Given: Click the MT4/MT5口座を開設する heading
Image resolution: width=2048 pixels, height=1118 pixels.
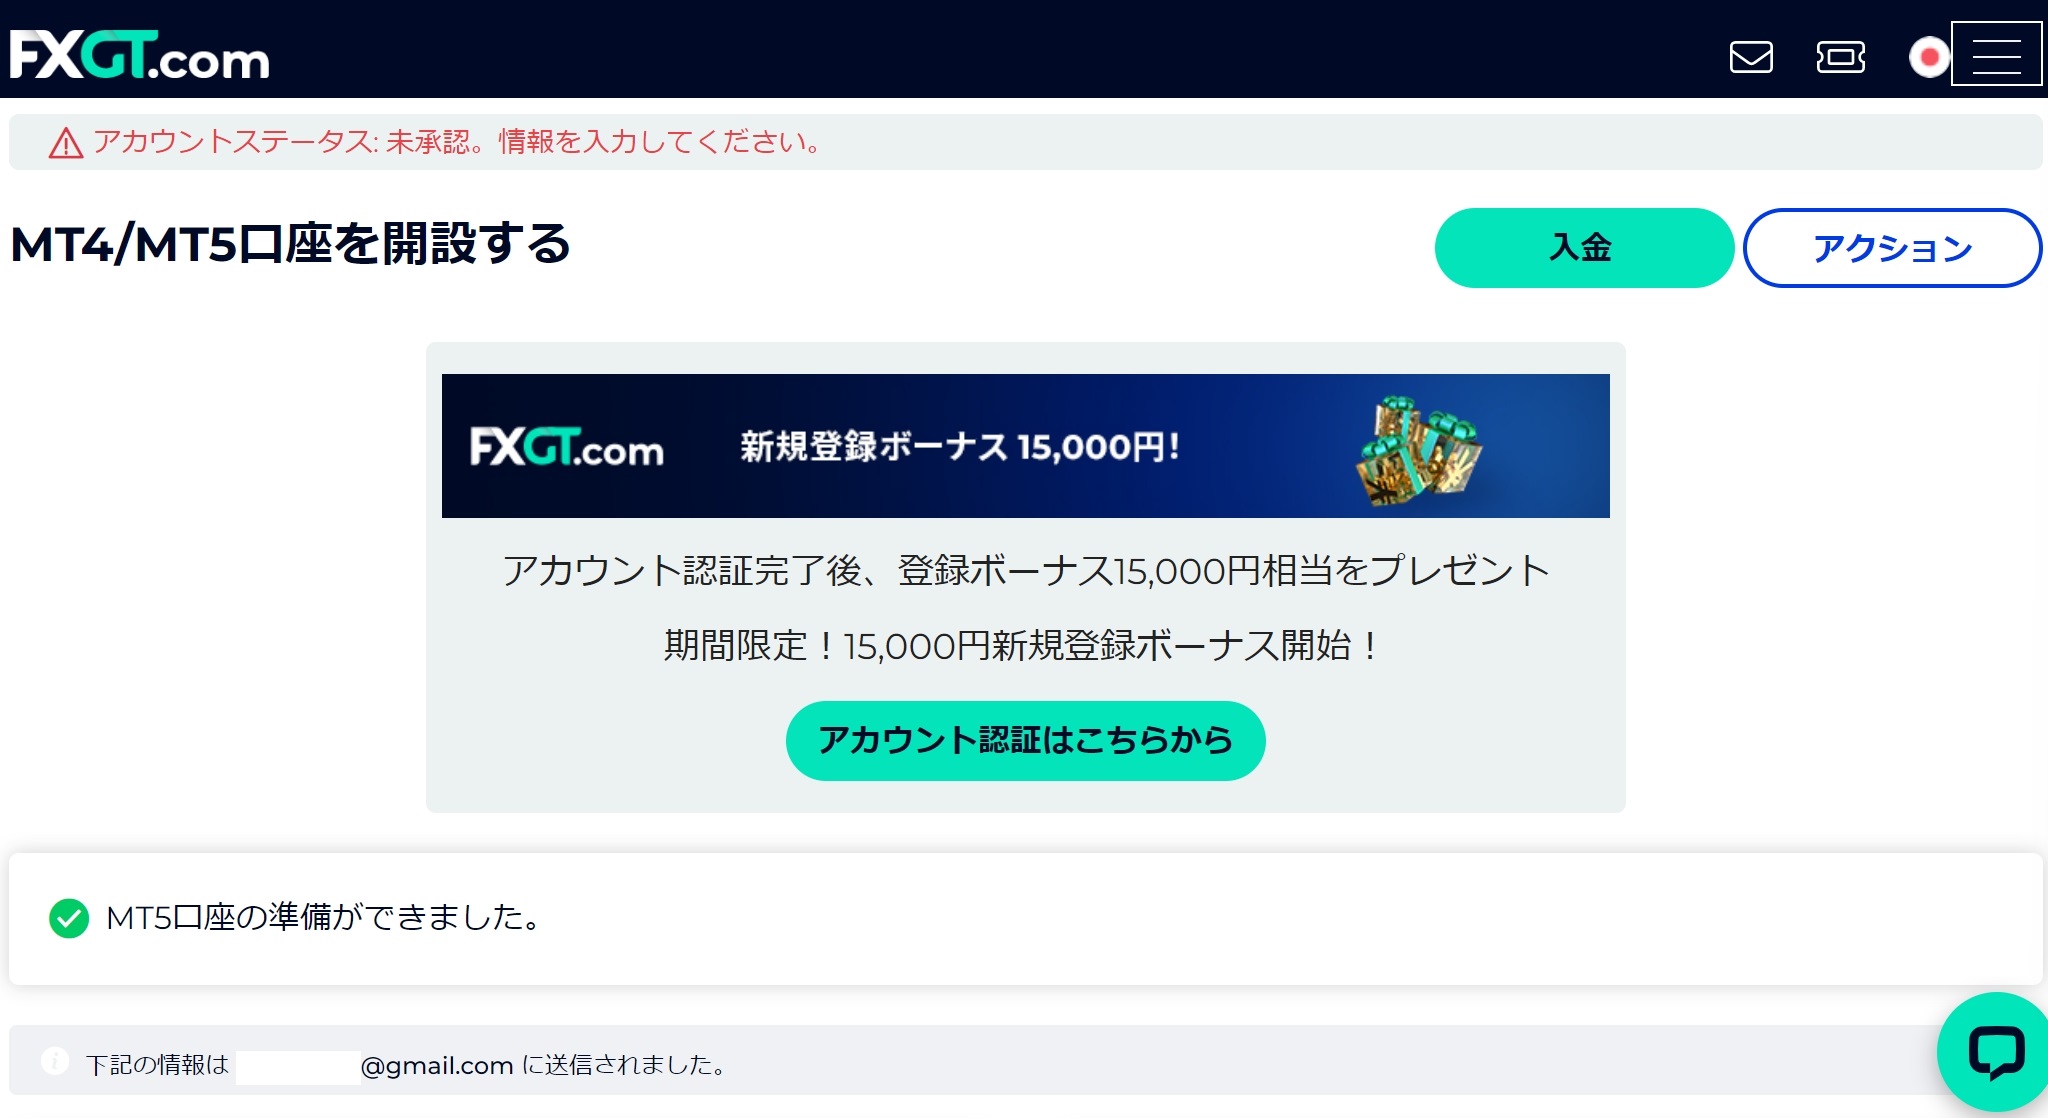Looking at the screenshot, I should [x=290, y=244].
